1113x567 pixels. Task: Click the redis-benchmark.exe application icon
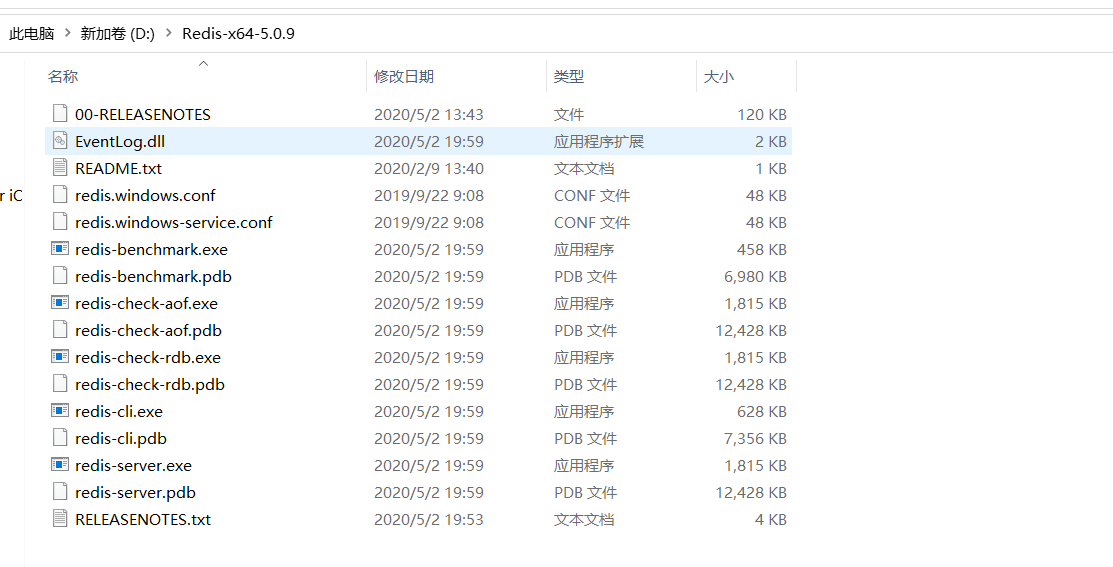pos(60,248)
